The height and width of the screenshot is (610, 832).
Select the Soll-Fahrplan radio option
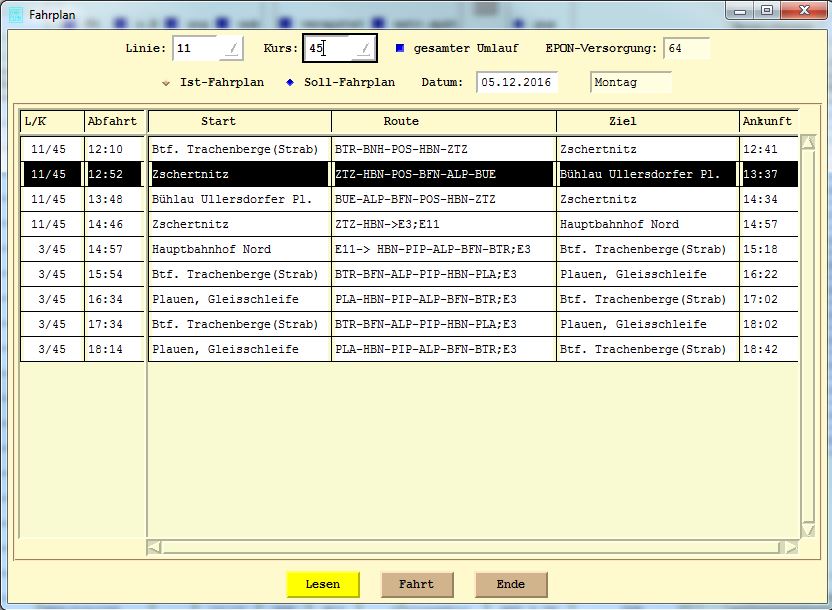tap(290, 82)
